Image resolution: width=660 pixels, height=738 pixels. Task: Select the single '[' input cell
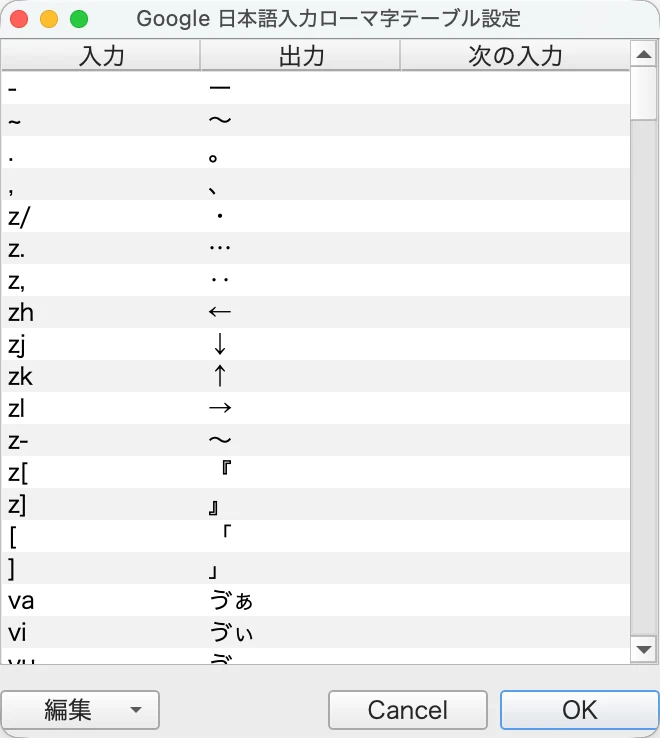101,536
